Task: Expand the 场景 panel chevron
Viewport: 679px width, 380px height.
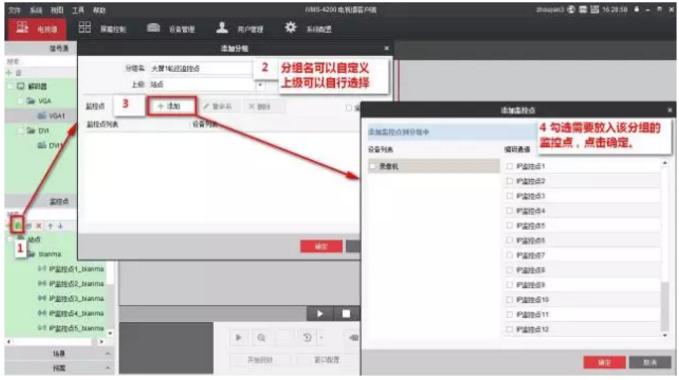Action: click(x=107, y=354)
